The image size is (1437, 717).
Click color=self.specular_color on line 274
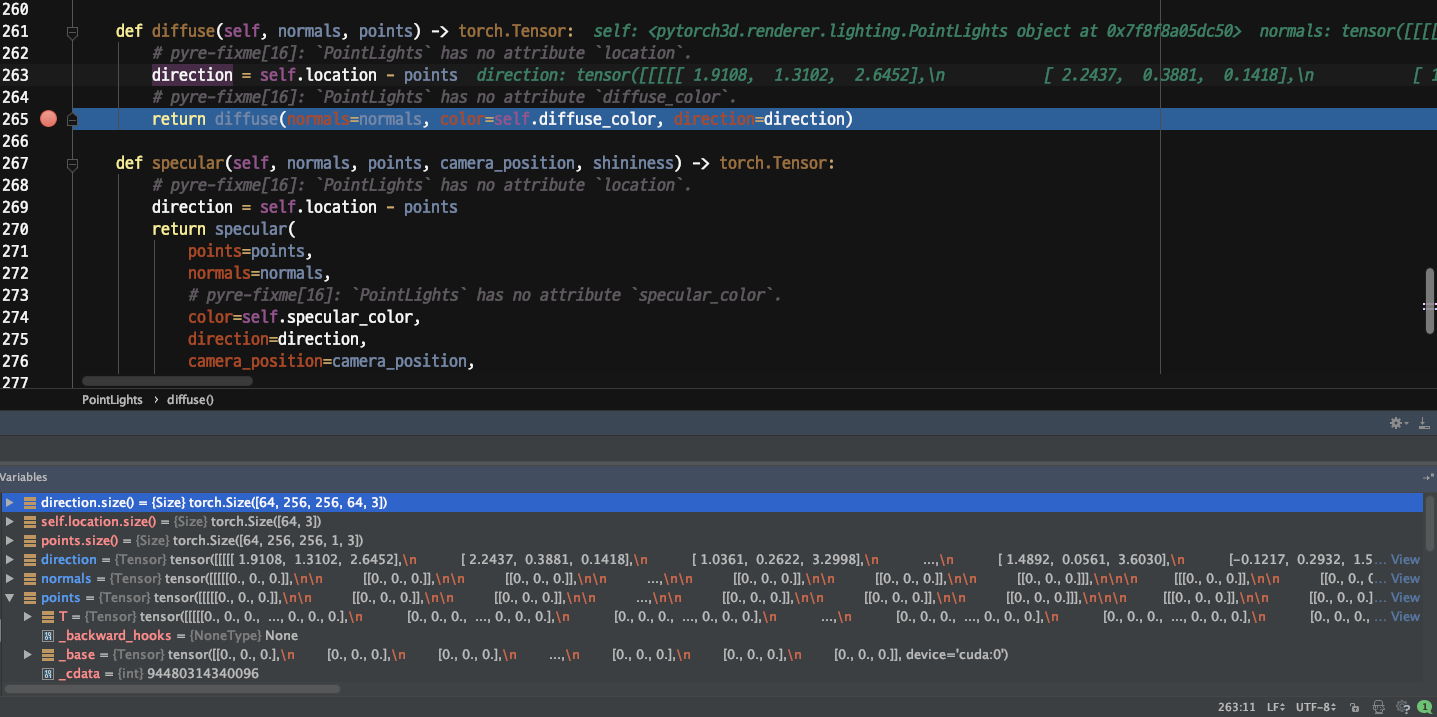[x=304, y=317]
